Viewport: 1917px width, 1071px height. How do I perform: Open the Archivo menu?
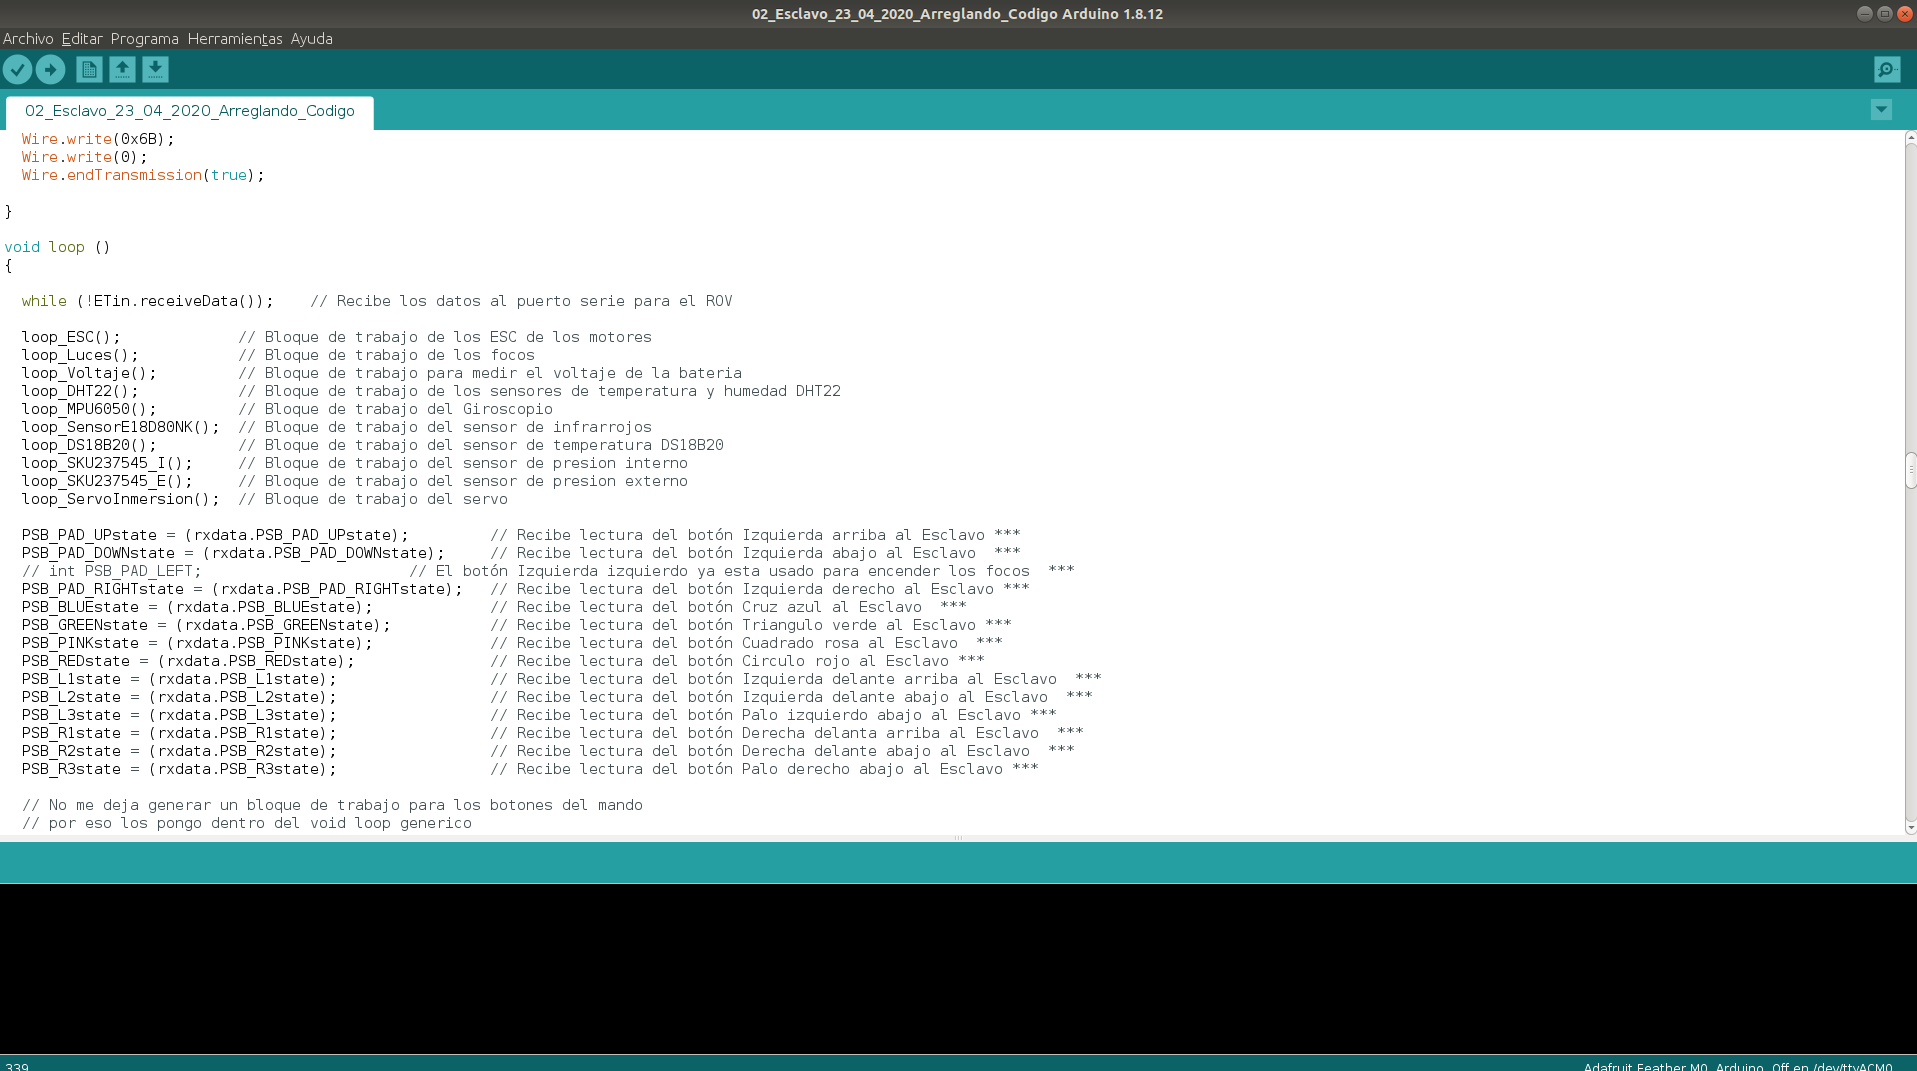[x=28, y=39]
